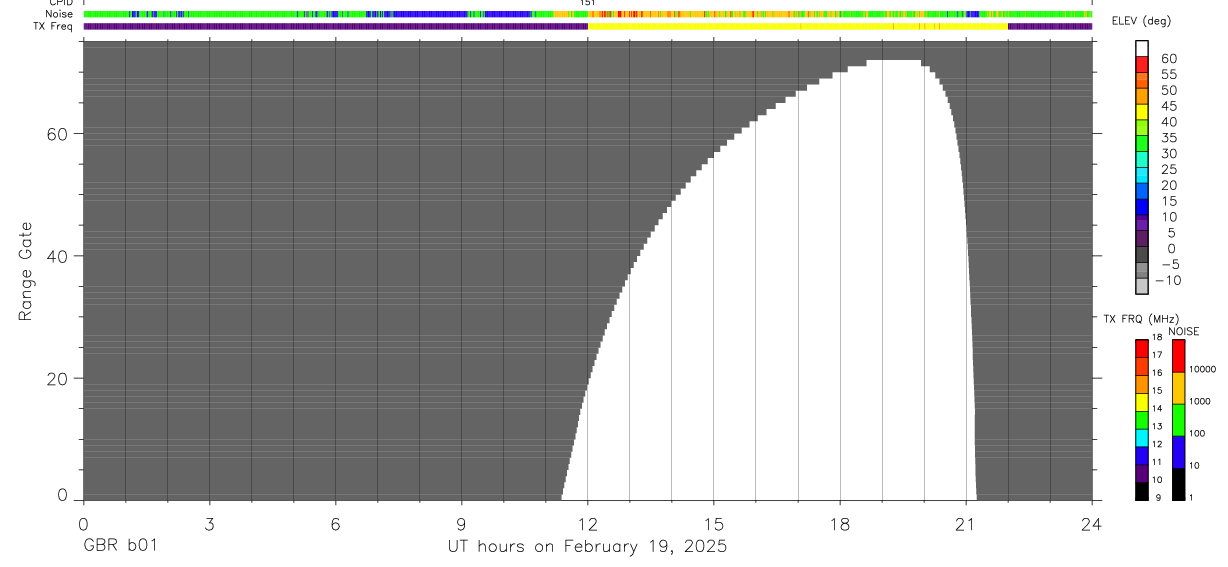Click the 'GBR b01' radar label

[119, 546]
